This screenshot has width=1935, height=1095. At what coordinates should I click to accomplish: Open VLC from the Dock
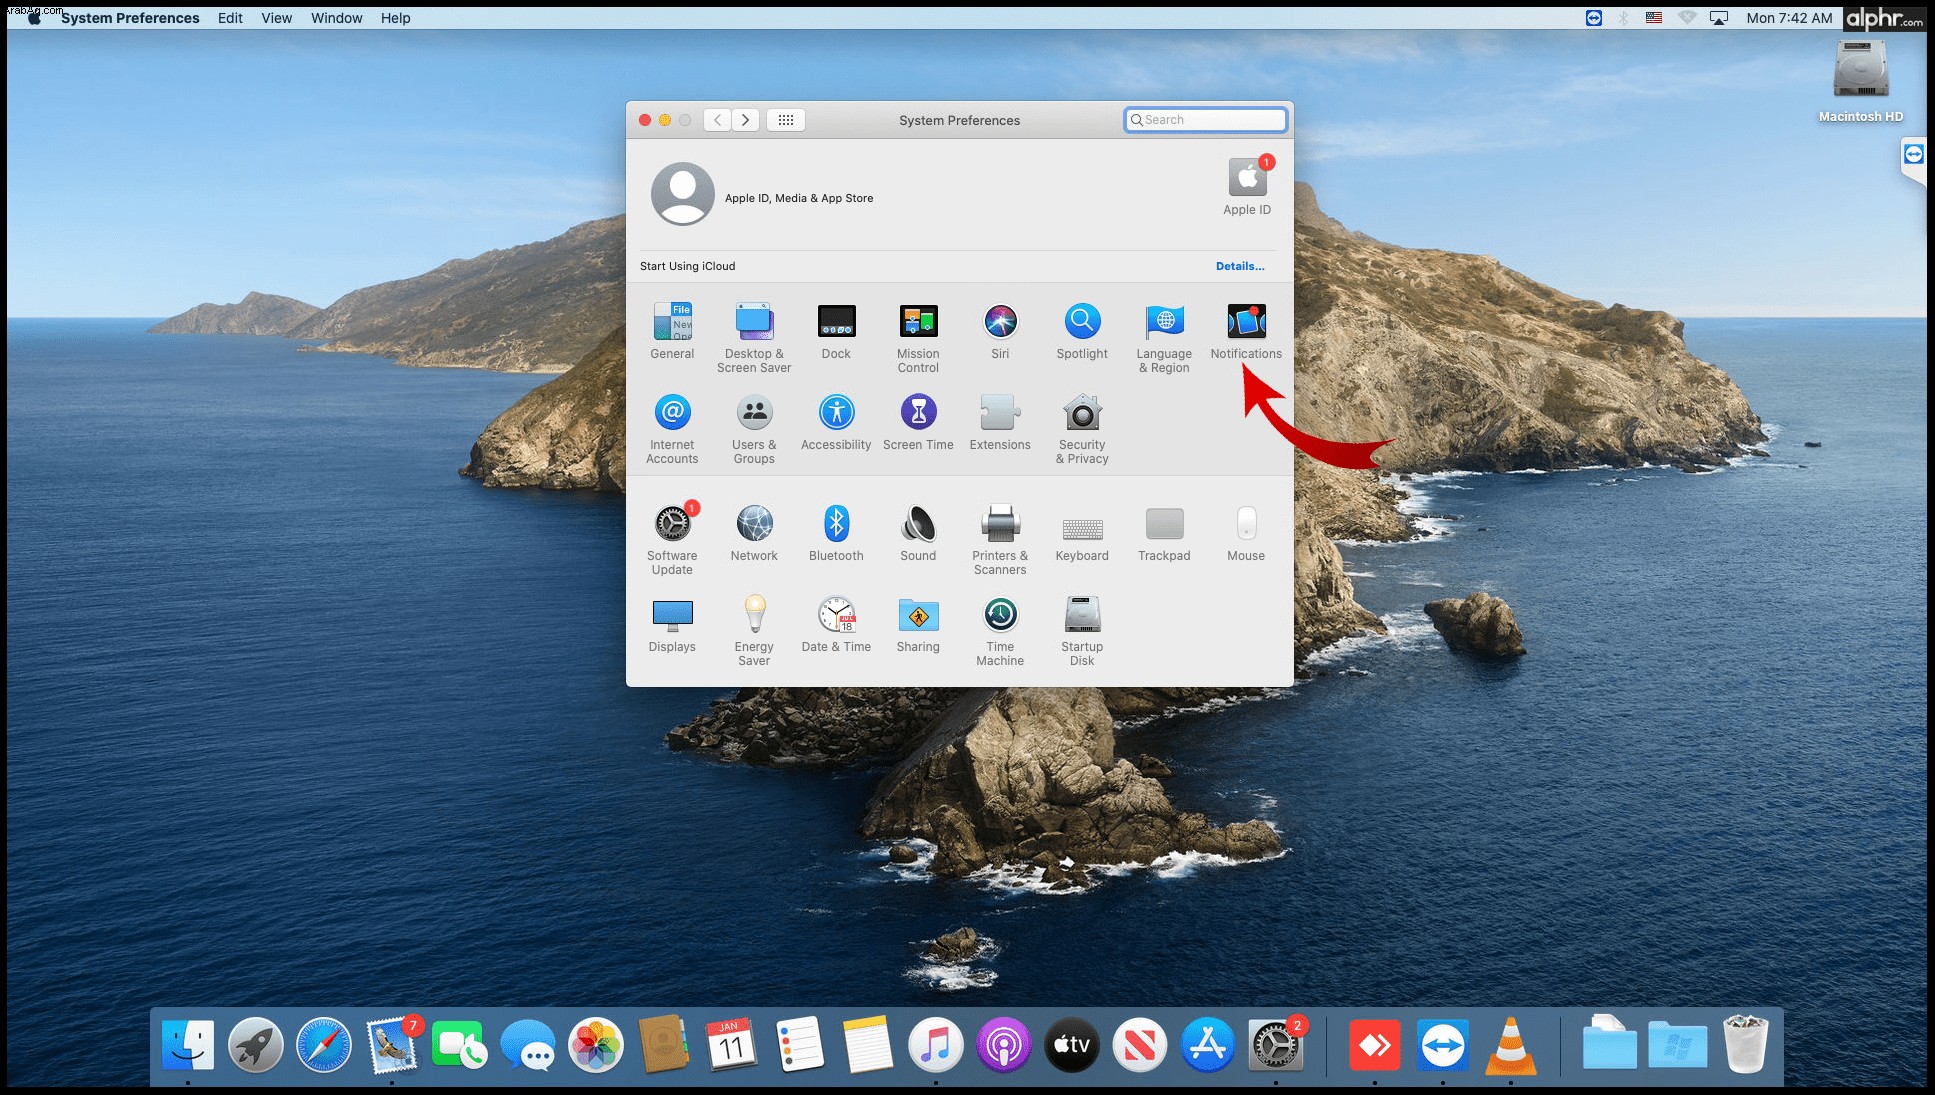[x=1510, y=1045]
